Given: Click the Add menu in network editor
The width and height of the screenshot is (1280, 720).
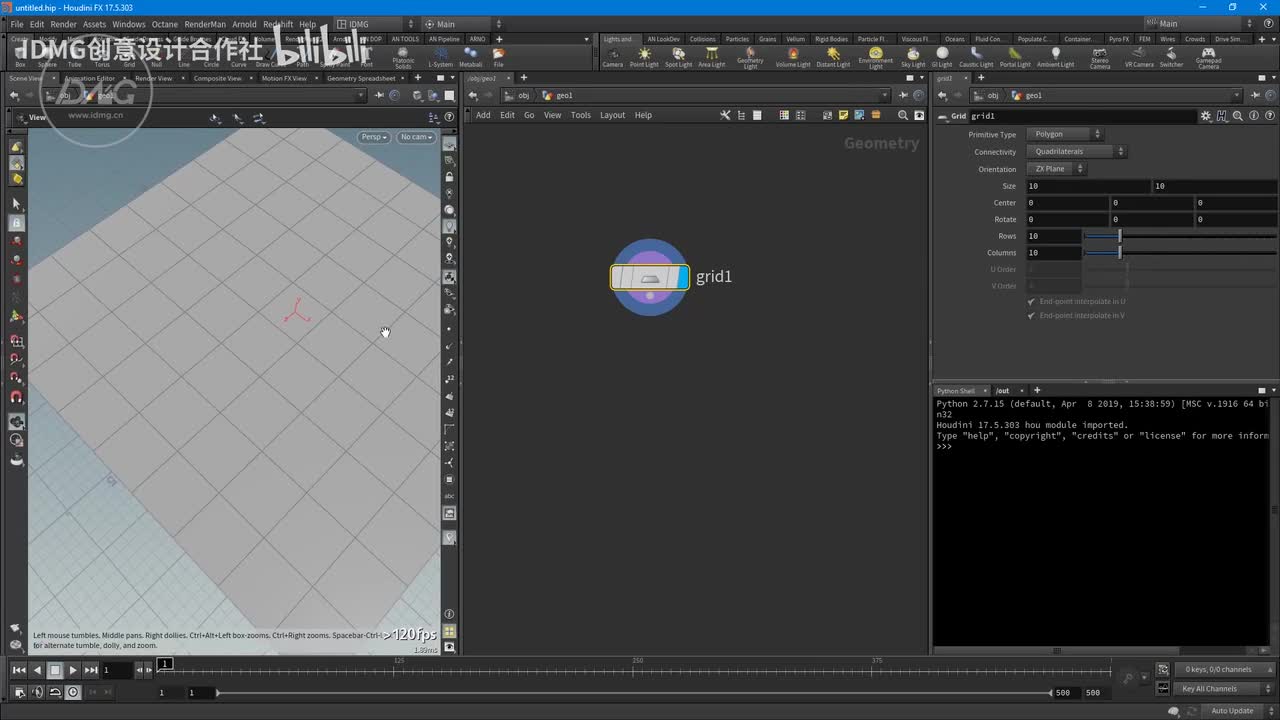Looking at the screenshot, I should (483, 115).
